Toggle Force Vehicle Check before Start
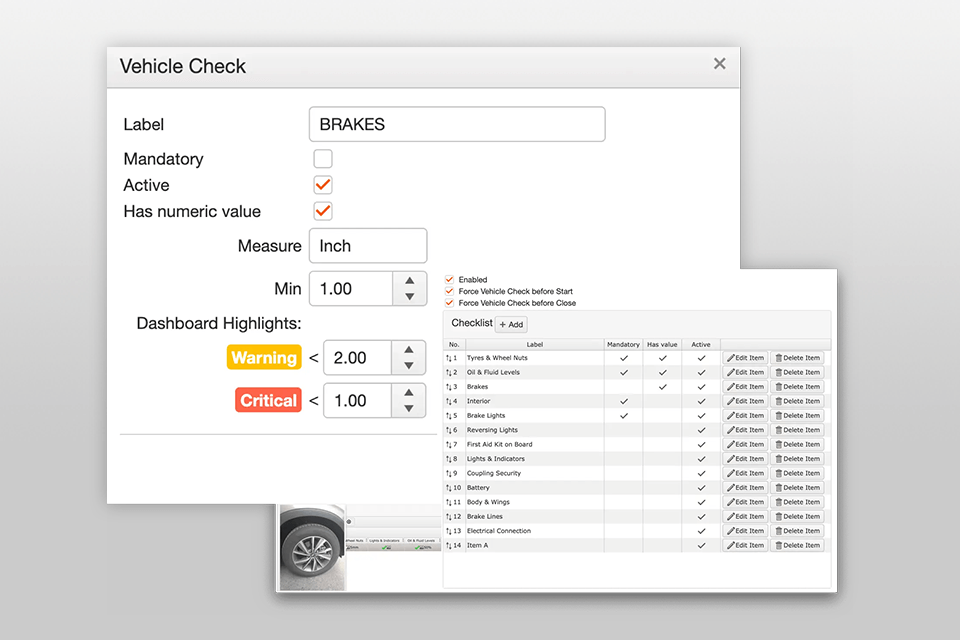Image resolution: width=960 pixels, height=640 pixels. pos(449,291)
